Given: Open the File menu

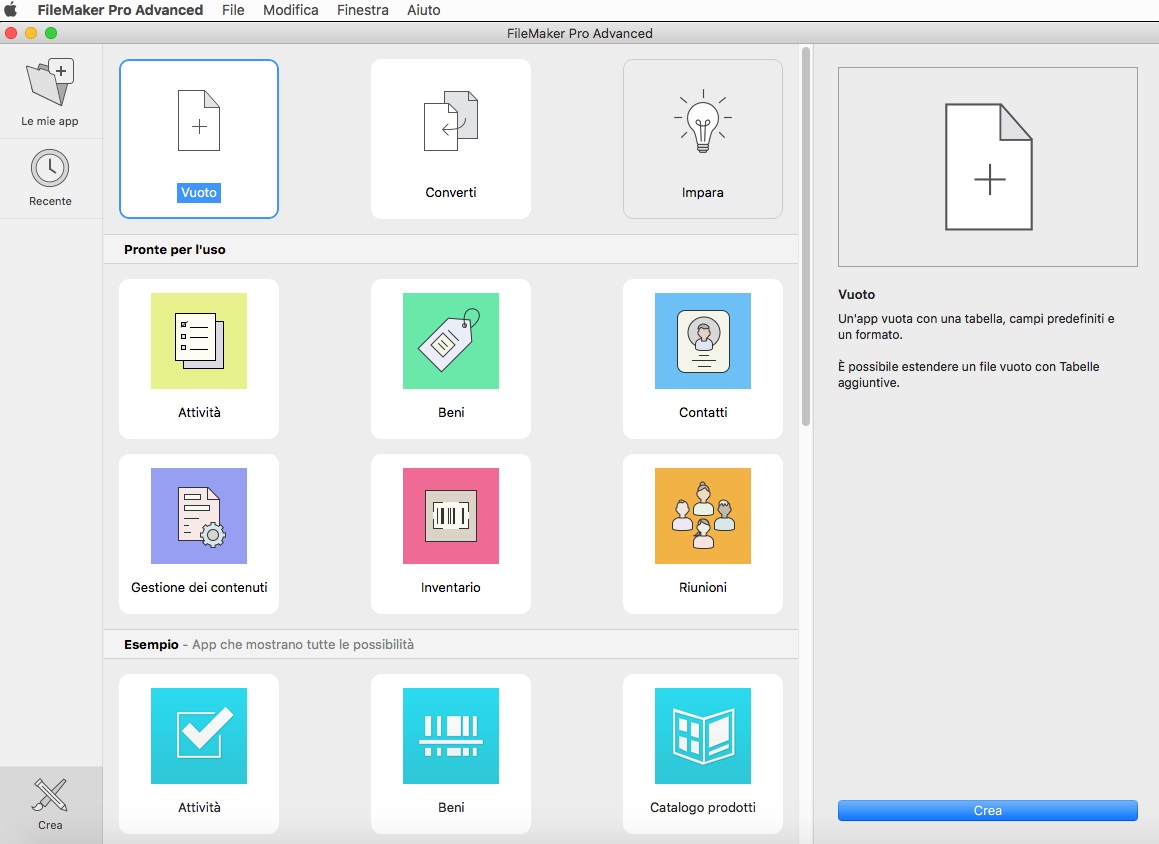Looking at the screenshot, I should click(233, 10).
